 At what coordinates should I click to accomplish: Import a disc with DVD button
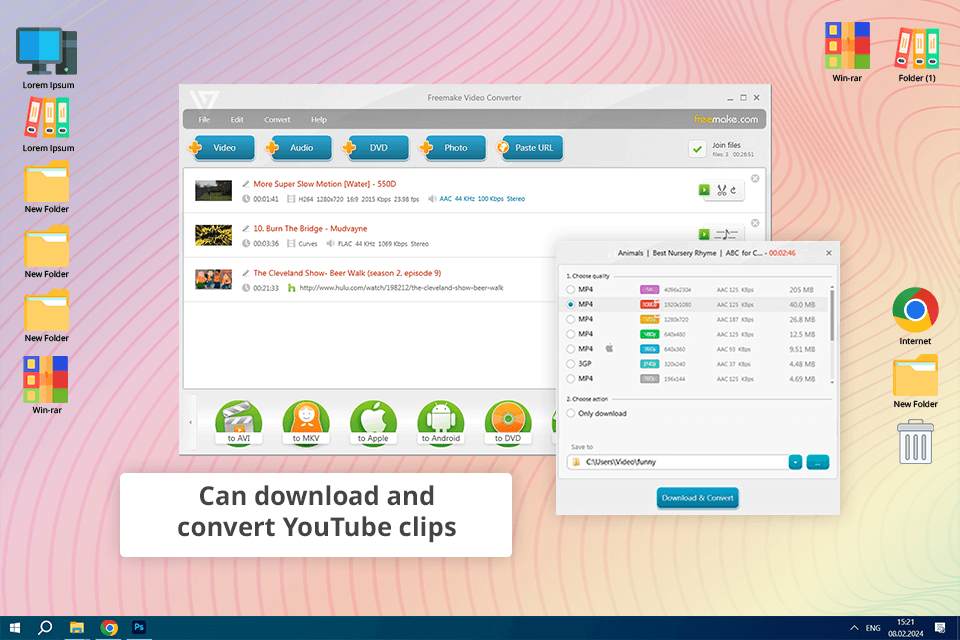(x=376, y=148)
